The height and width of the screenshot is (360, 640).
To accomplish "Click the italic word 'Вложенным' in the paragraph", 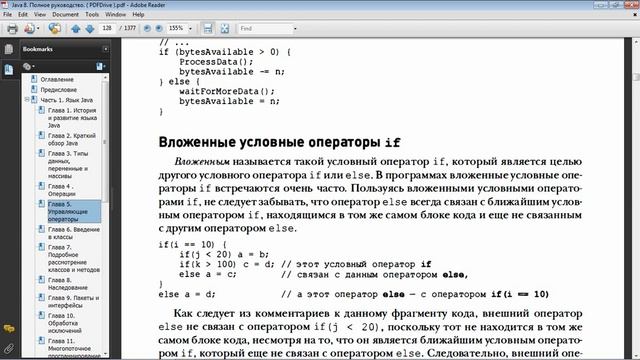I will click(202, 162).
